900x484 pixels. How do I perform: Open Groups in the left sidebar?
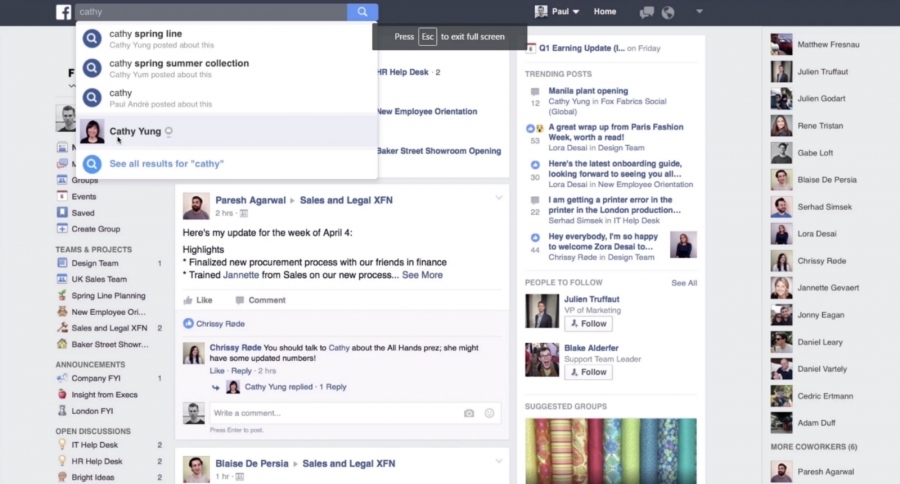pyautogui.click(x=84, y=180)
